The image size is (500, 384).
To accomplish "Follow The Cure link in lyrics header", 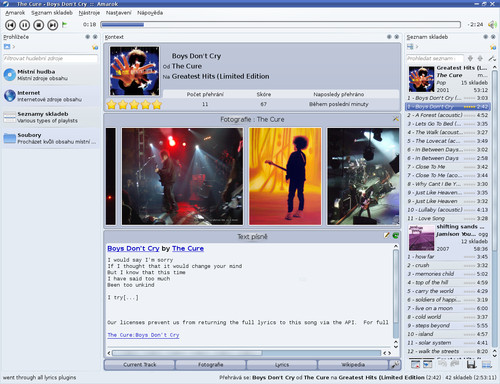I will point(188,248).
